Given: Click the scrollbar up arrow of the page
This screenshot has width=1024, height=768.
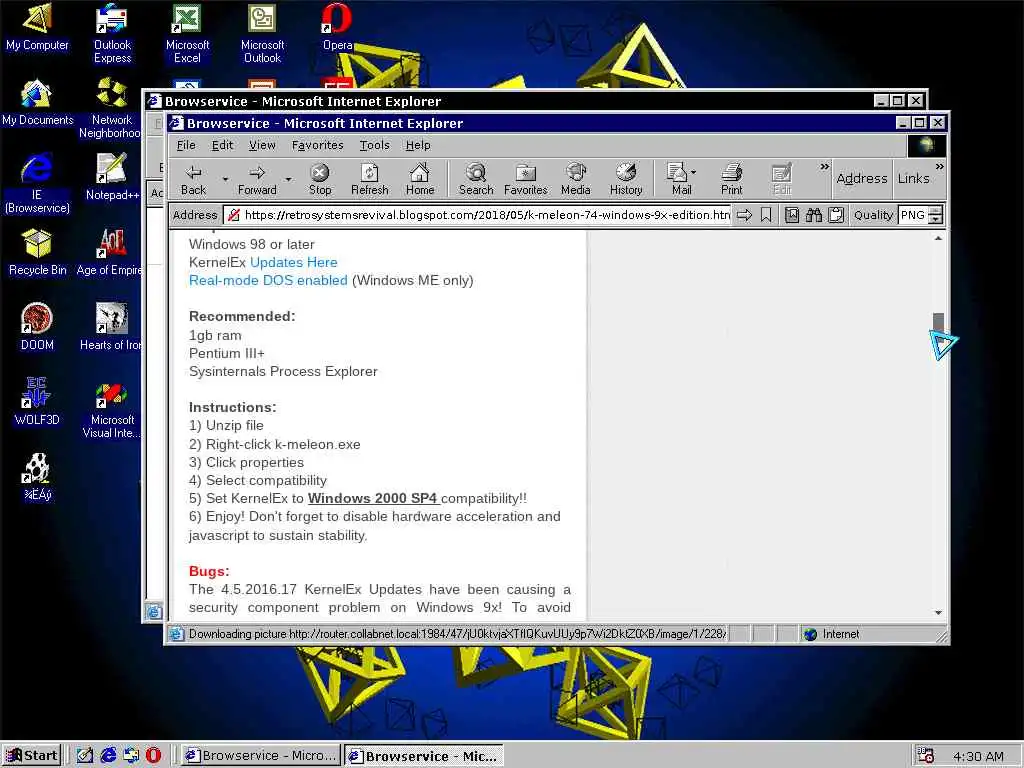Looking at the screenshot, I should [938, 239].
